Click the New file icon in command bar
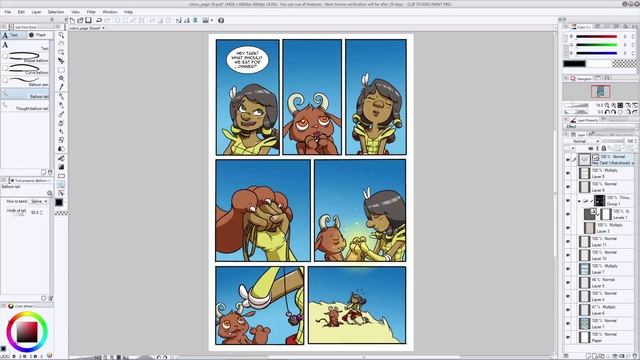 click(72, 20)
